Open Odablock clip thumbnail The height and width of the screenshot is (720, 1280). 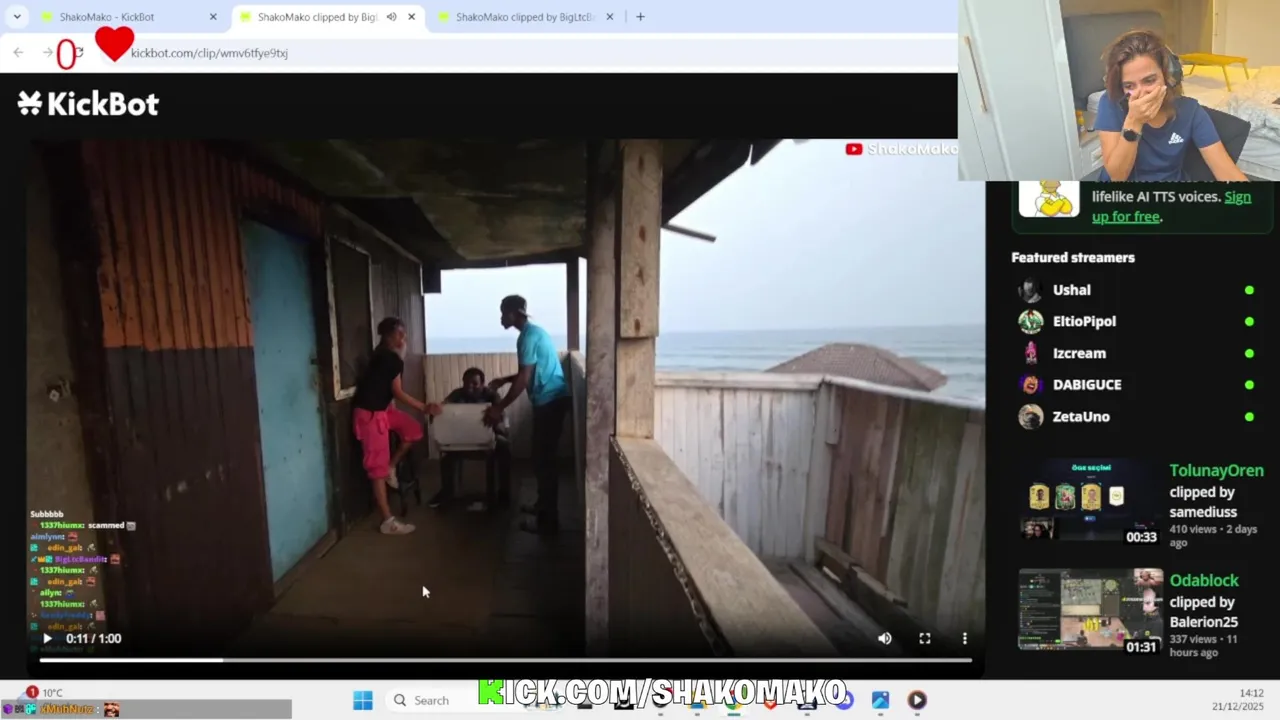point(1090,612)
